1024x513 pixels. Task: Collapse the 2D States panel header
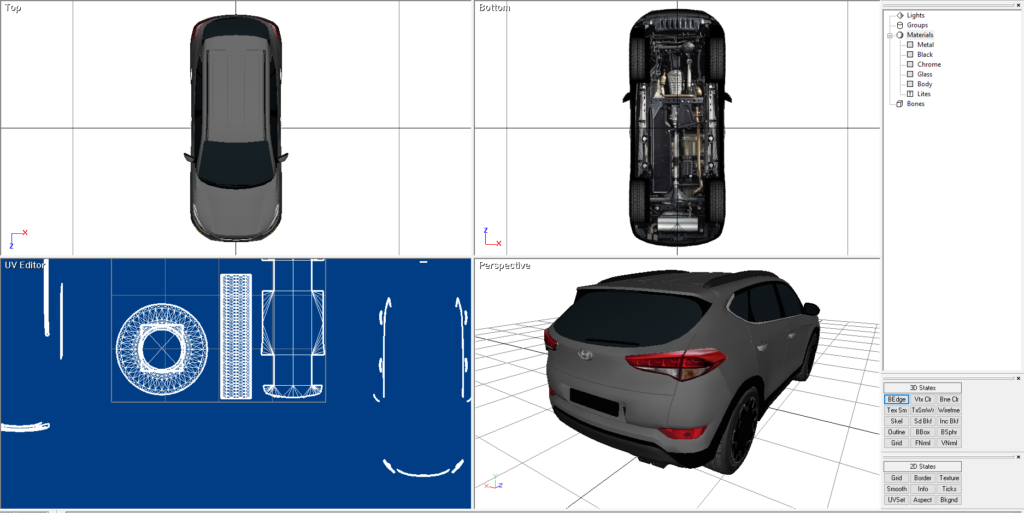[x=922, y=466]
